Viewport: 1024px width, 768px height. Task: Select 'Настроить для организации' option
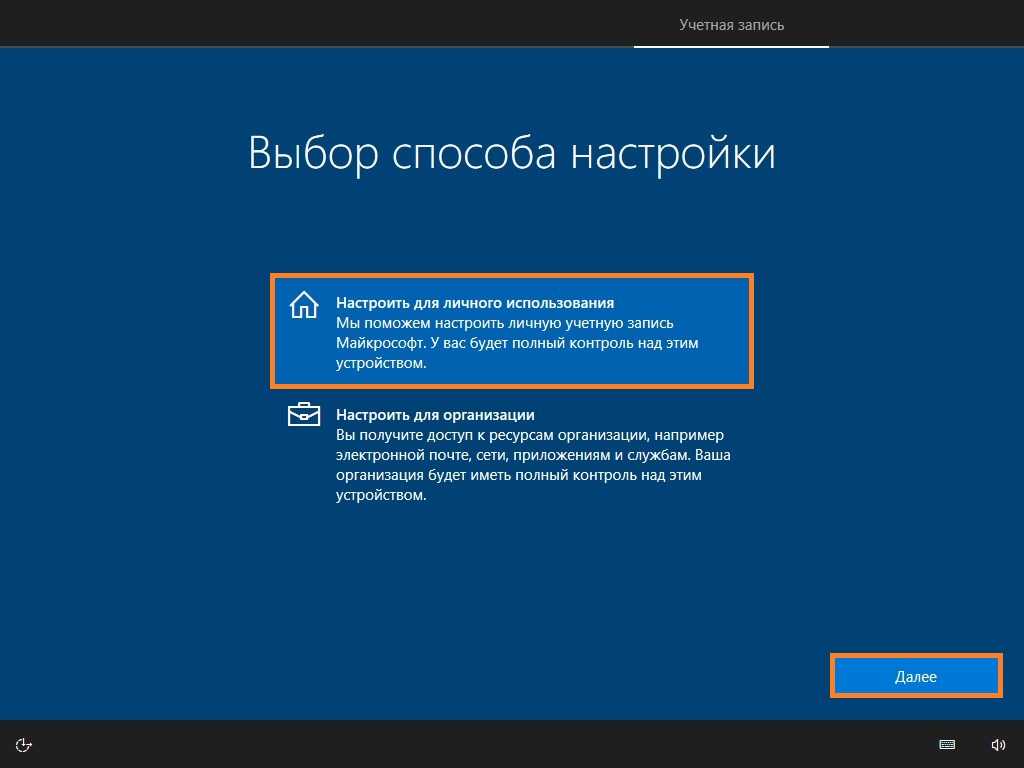pyautogui.click(x=511, y=454)
